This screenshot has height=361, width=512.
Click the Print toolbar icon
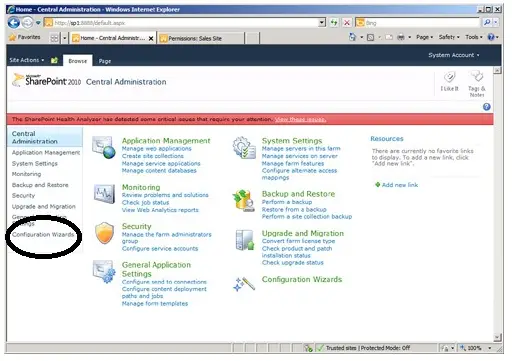pos(401,37)
